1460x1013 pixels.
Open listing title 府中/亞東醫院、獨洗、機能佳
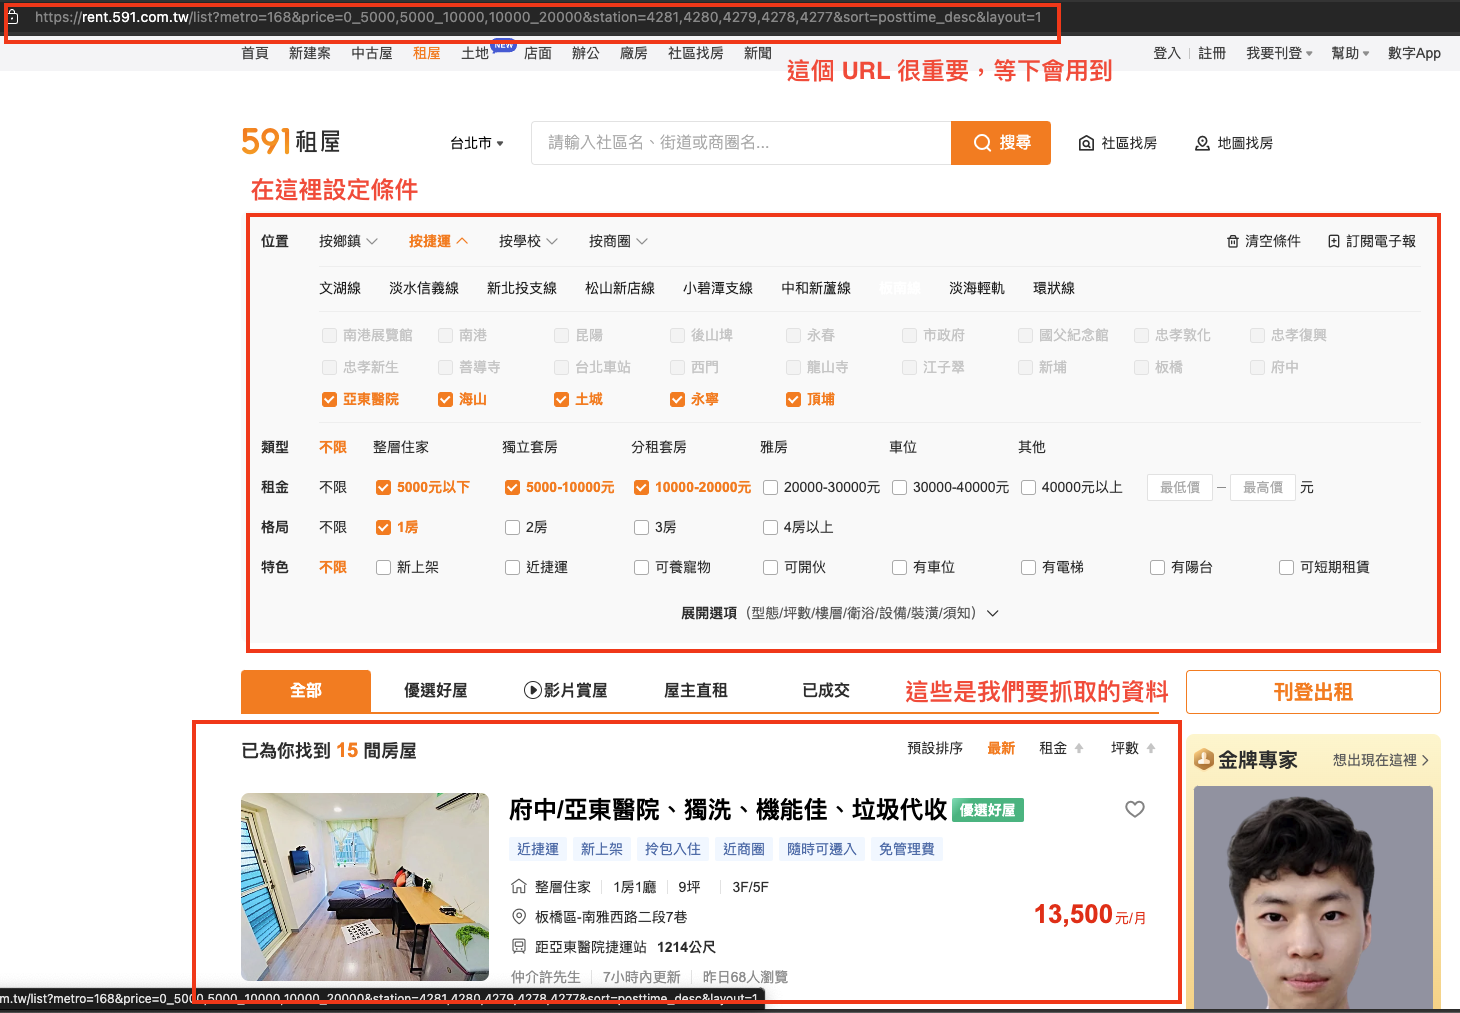pos(728,809)
